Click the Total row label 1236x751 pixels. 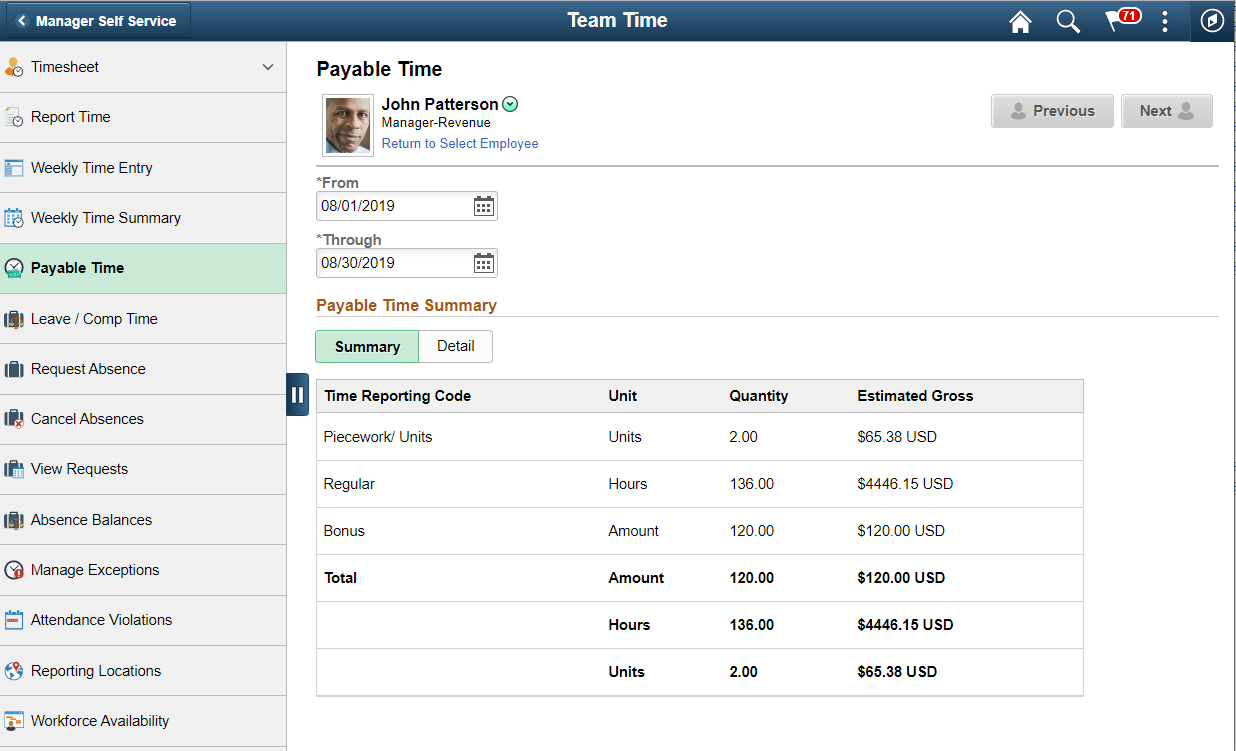(x=340, y=578)
